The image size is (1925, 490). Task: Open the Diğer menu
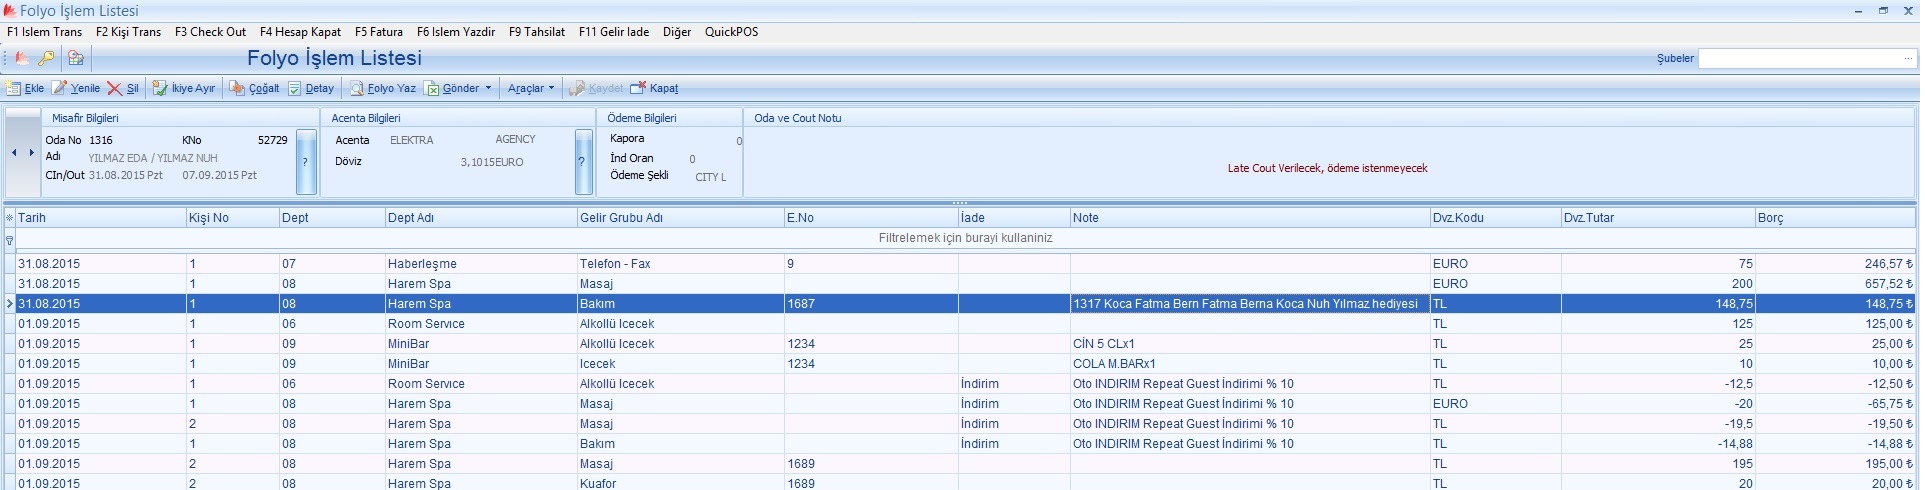click(677, 32)
